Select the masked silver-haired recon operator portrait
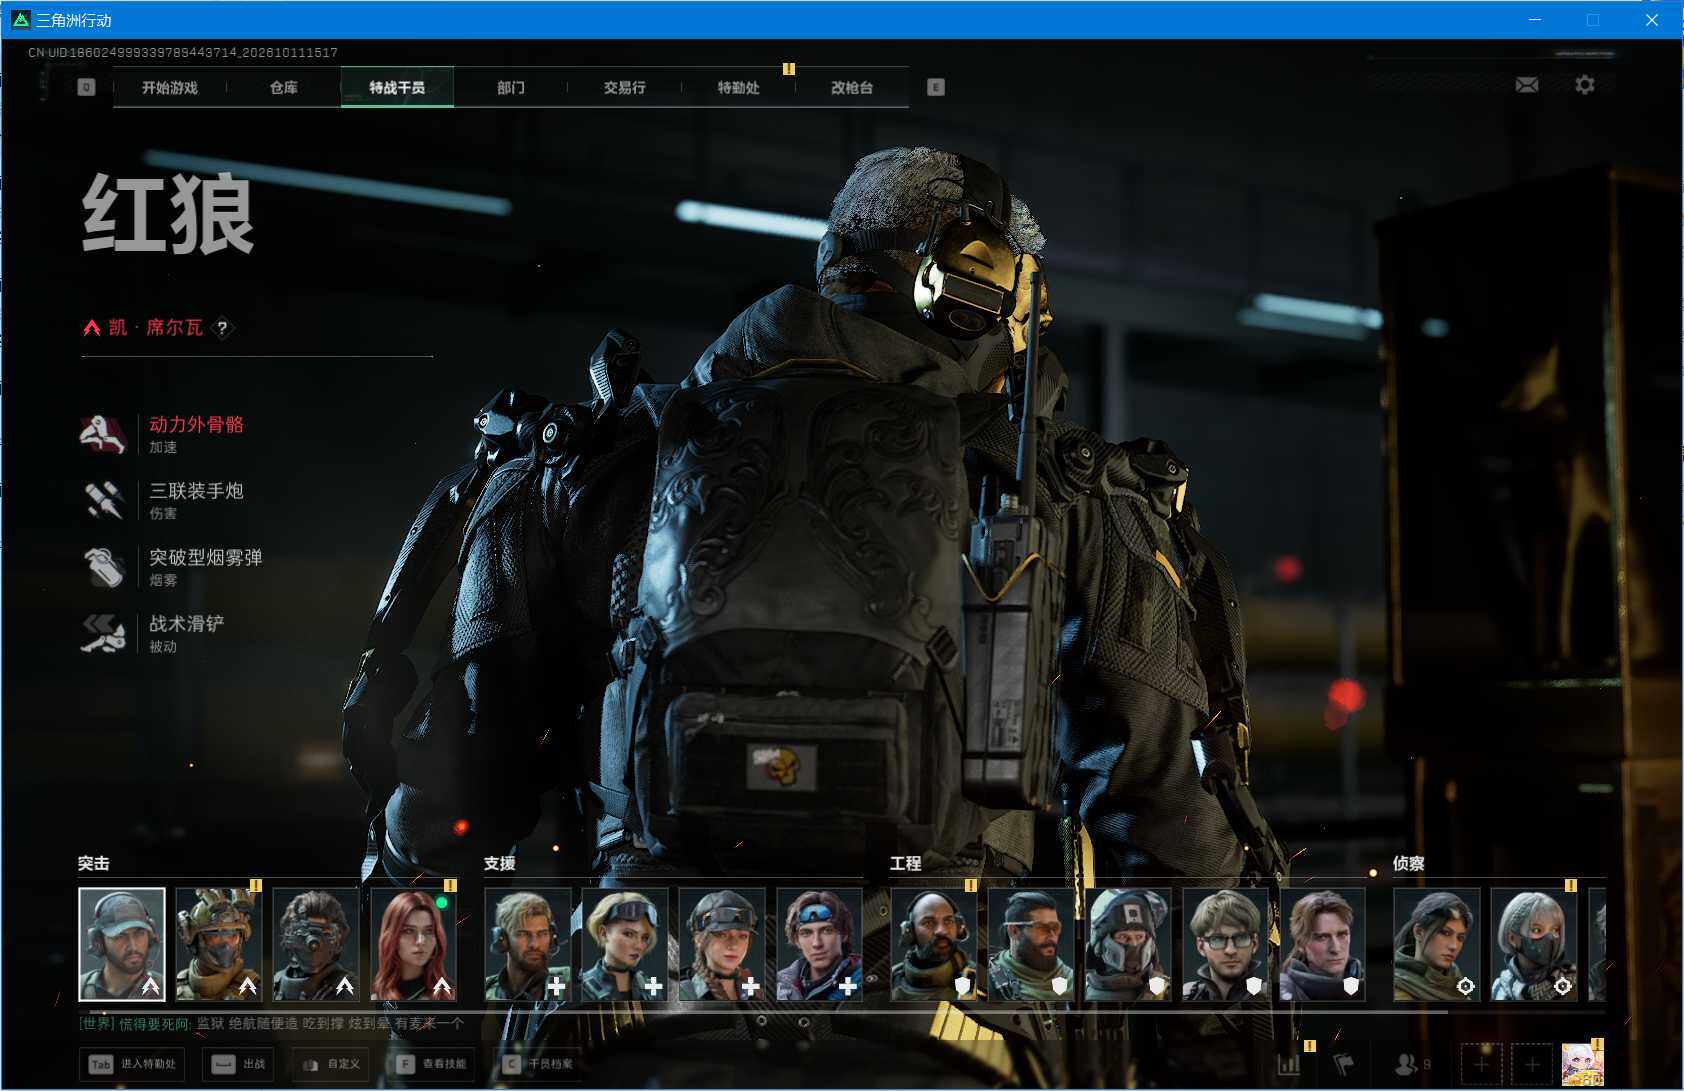 [x=1534, y=944]
